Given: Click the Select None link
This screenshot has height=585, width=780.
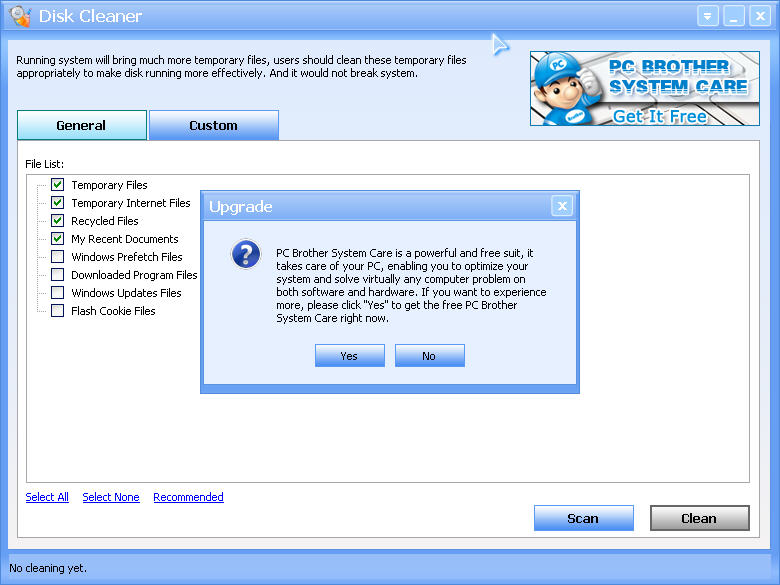Looking at the screenshot, I should [x=111, y=497].
